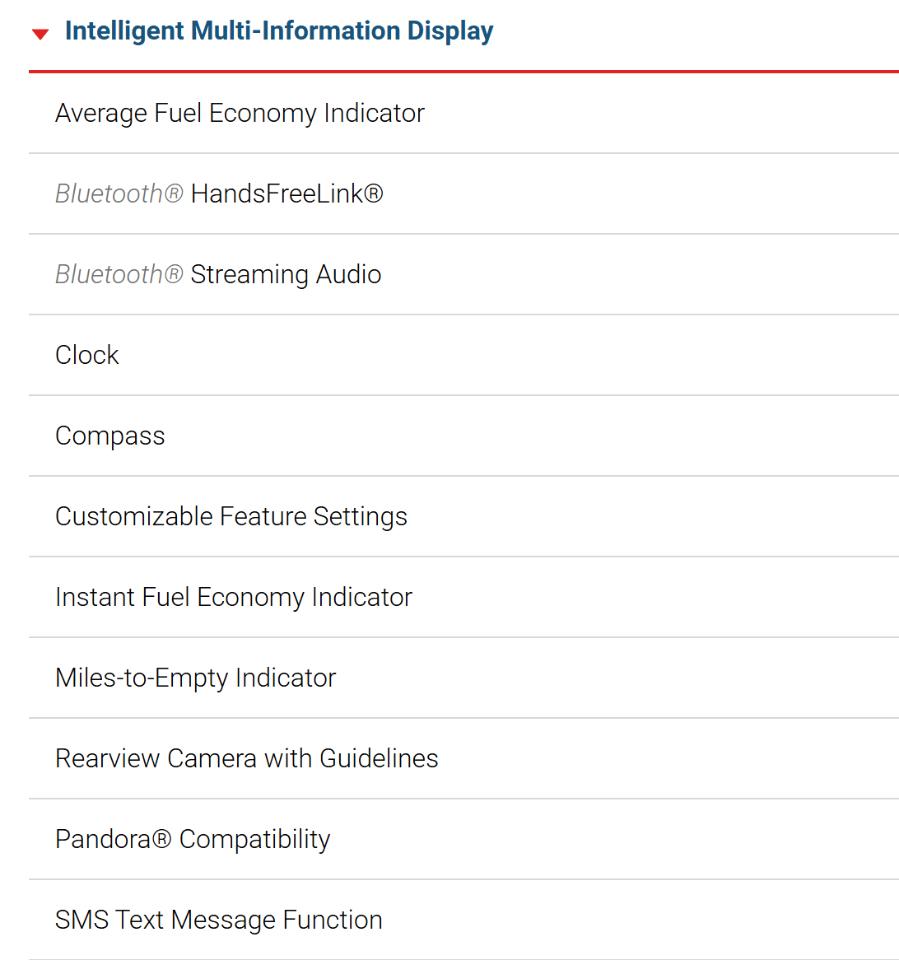Collapse section using the red triangle arrow
899x960 pixels.
tap(40, 34)
